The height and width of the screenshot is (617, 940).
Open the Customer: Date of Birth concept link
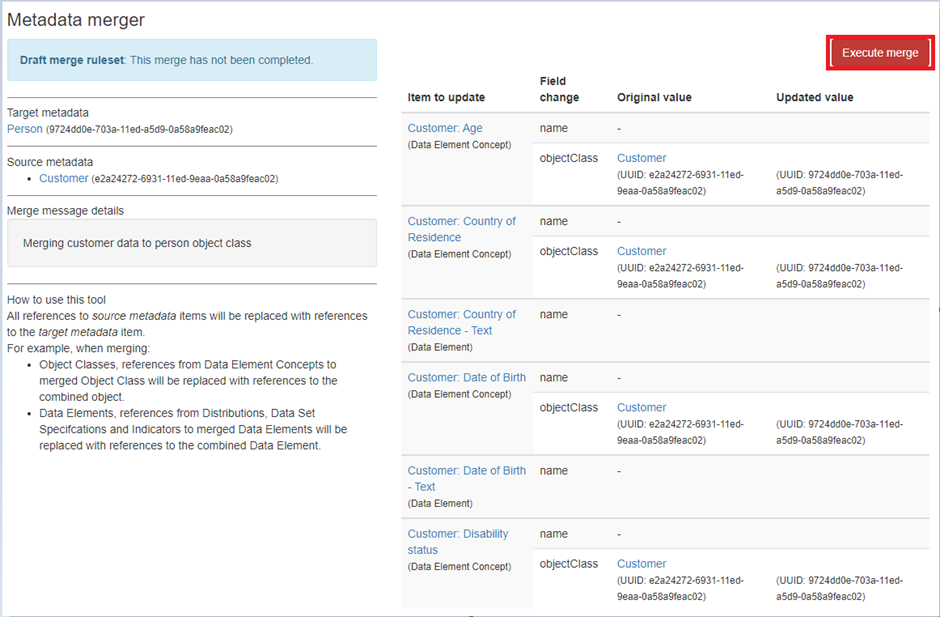466,377
